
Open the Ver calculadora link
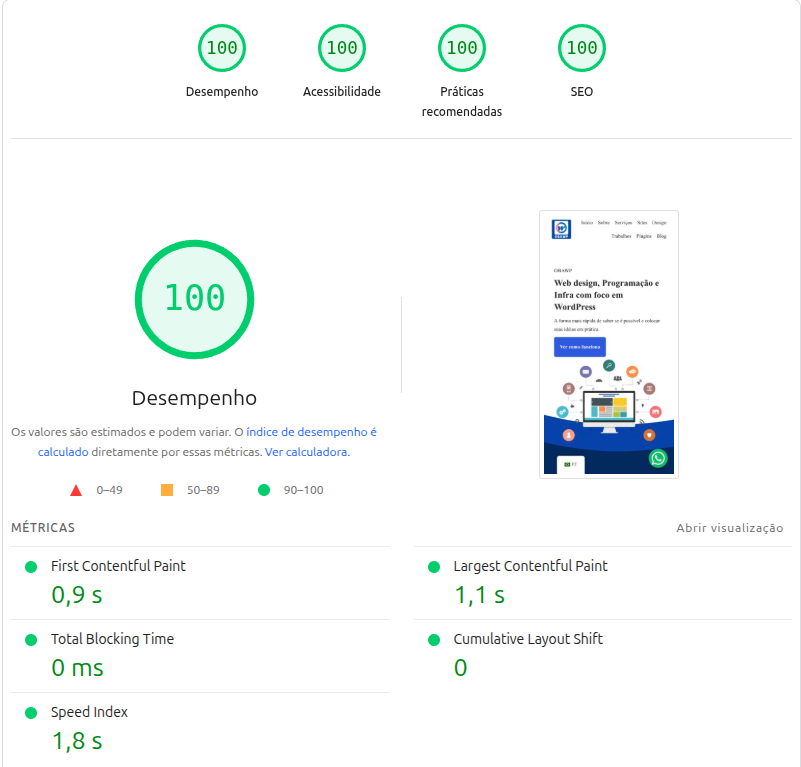point(306,452)
